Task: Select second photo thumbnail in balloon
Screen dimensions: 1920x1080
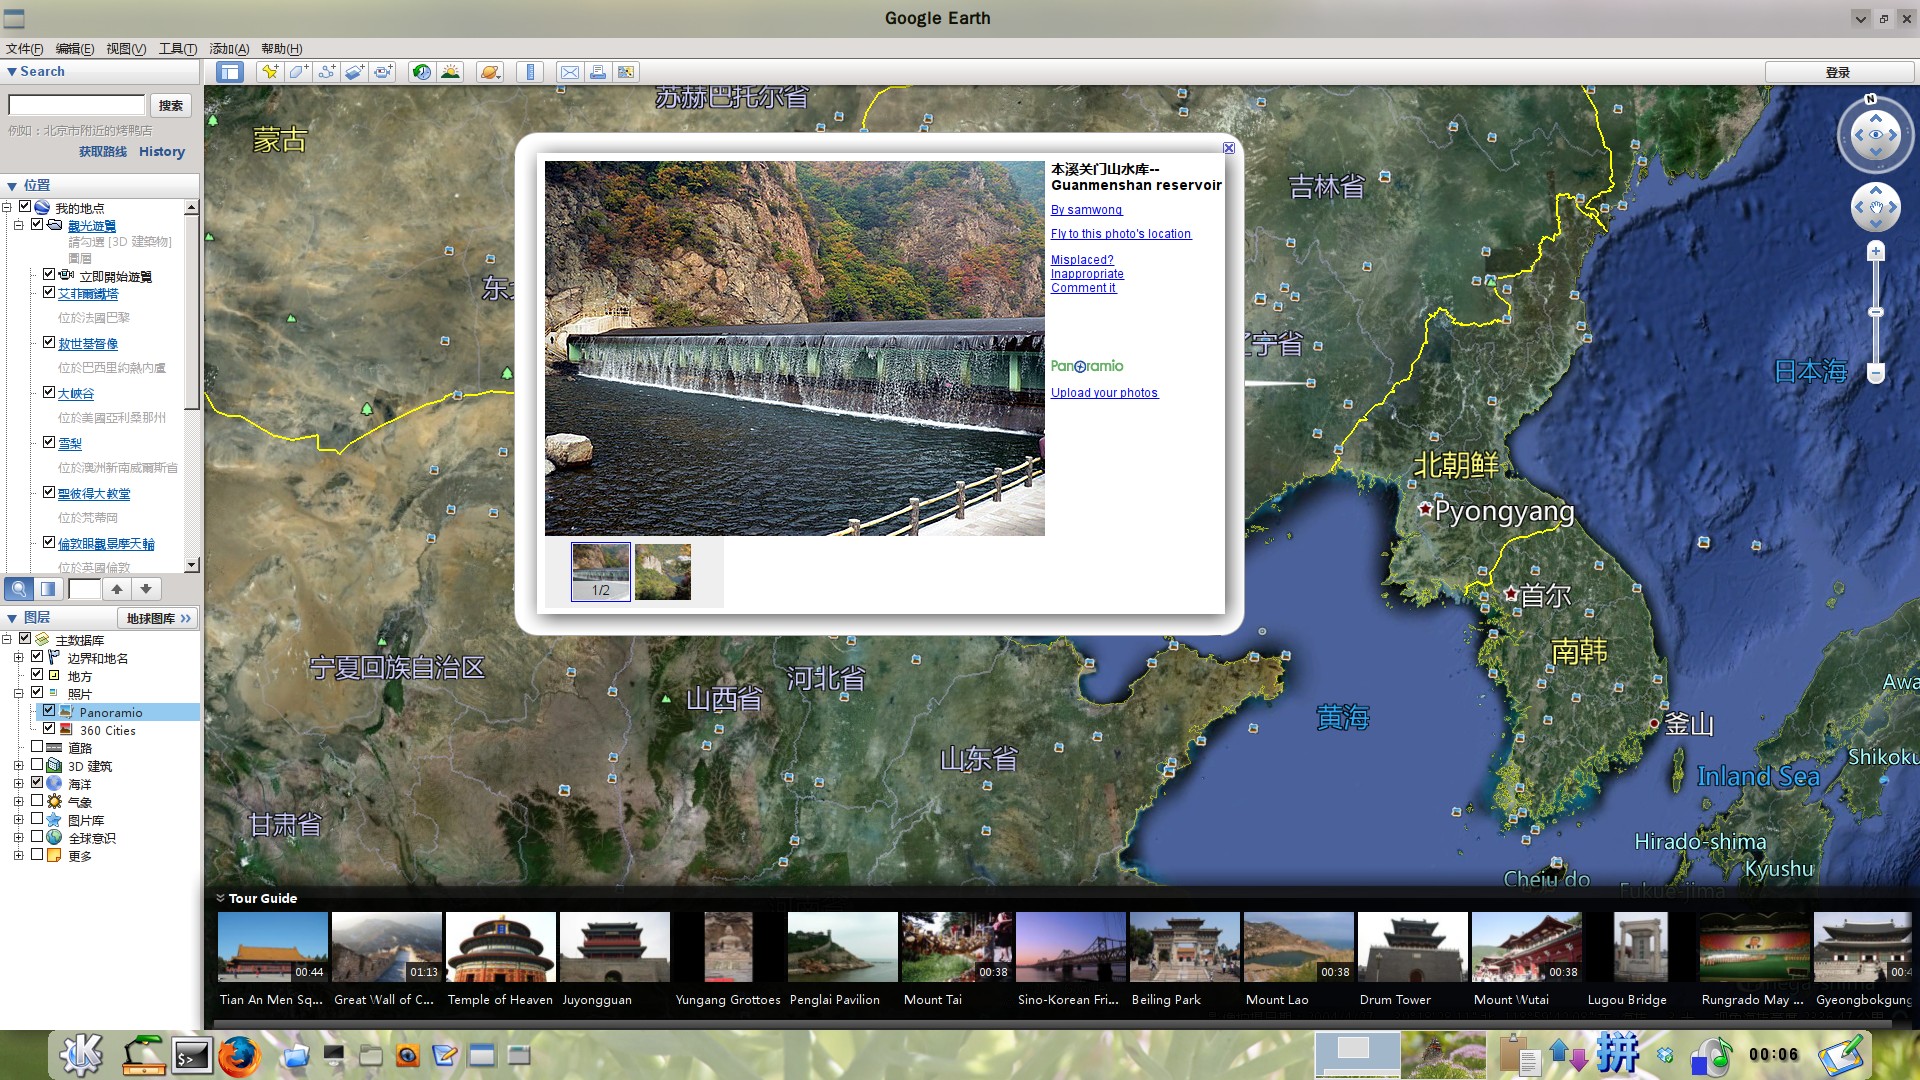Action: 662,572
